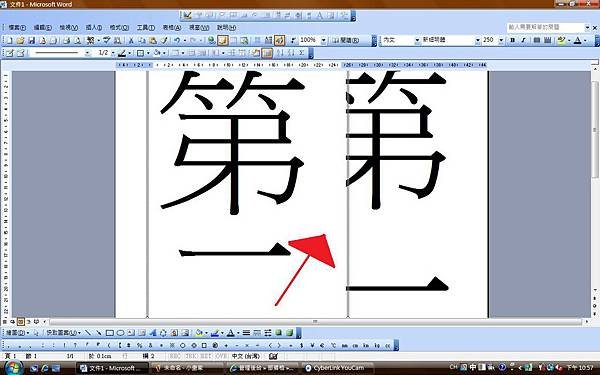
Task: Open dash style options on the drawing toolbar
Action: click(x=257, y=333)
